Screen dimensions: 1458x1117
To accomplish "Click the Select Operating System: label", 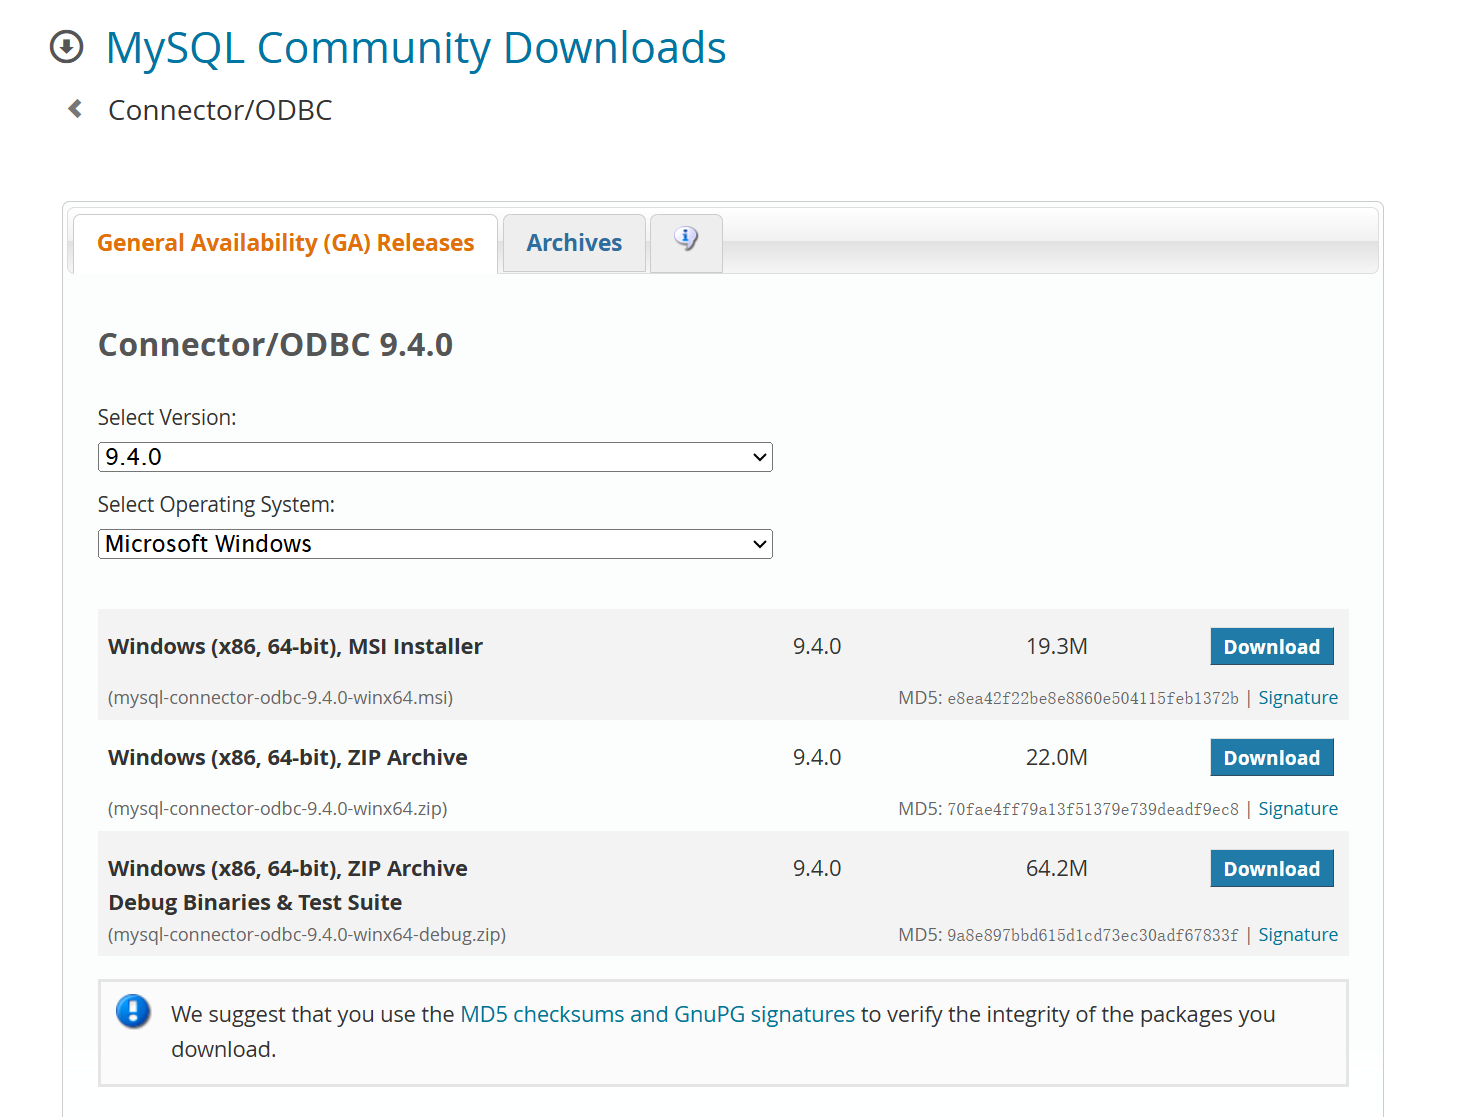I will [x=216, y=505].
